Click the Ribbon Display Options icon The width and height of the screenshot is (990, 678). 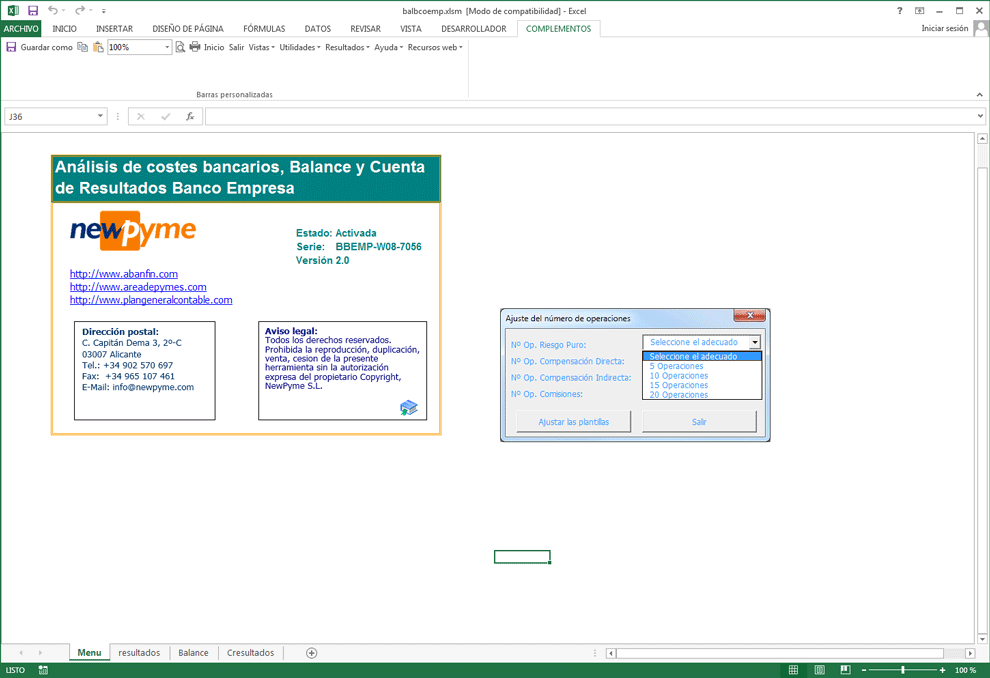[x=919, y=11]
